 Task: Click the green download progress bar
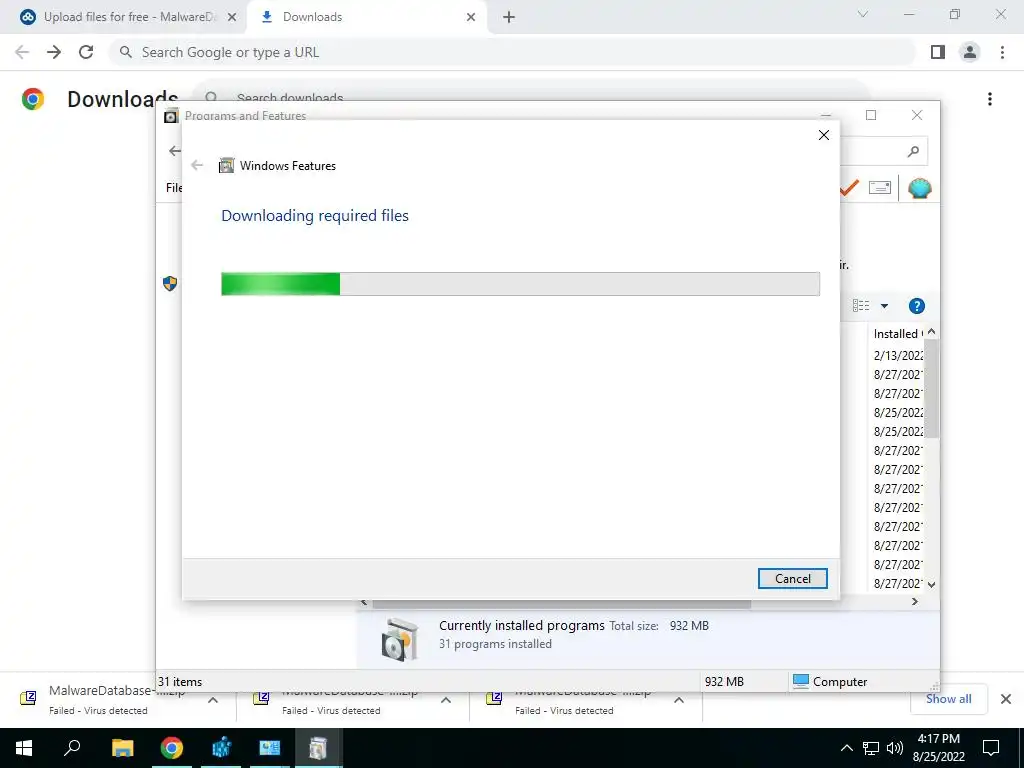point(520,284)
